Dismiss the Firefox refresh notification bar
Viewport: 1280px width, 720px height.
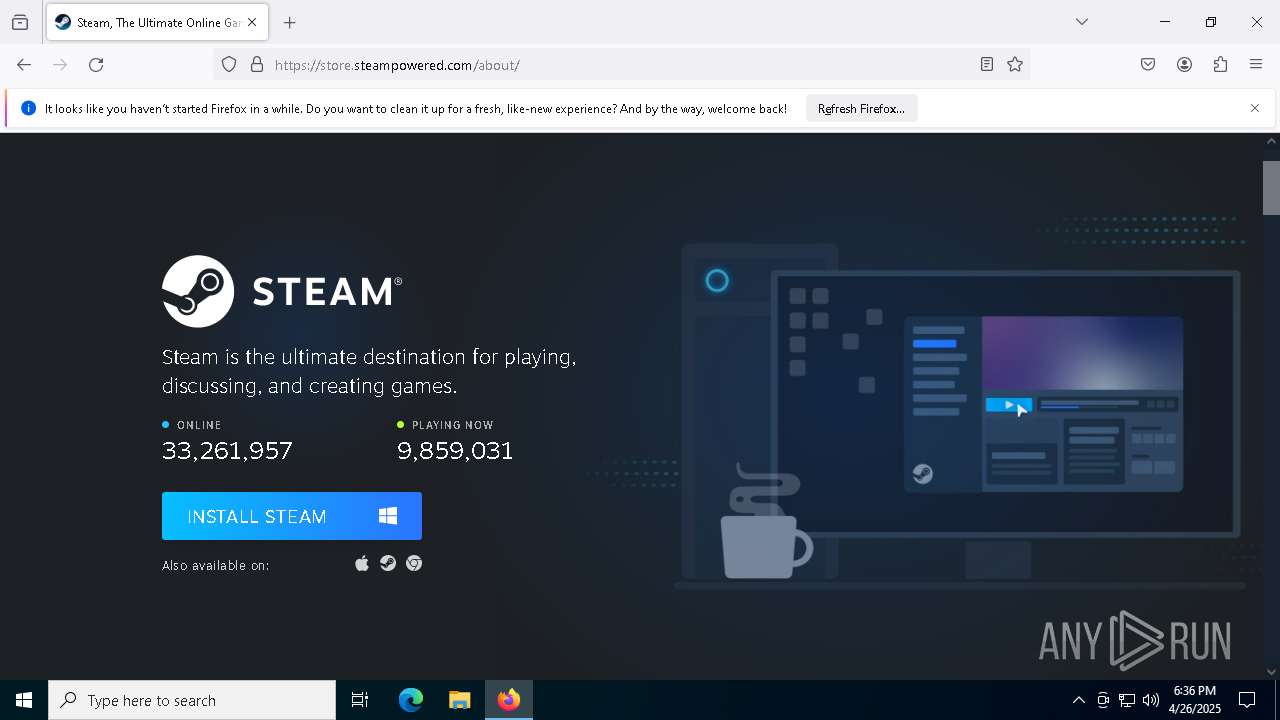pos(1255,108)
